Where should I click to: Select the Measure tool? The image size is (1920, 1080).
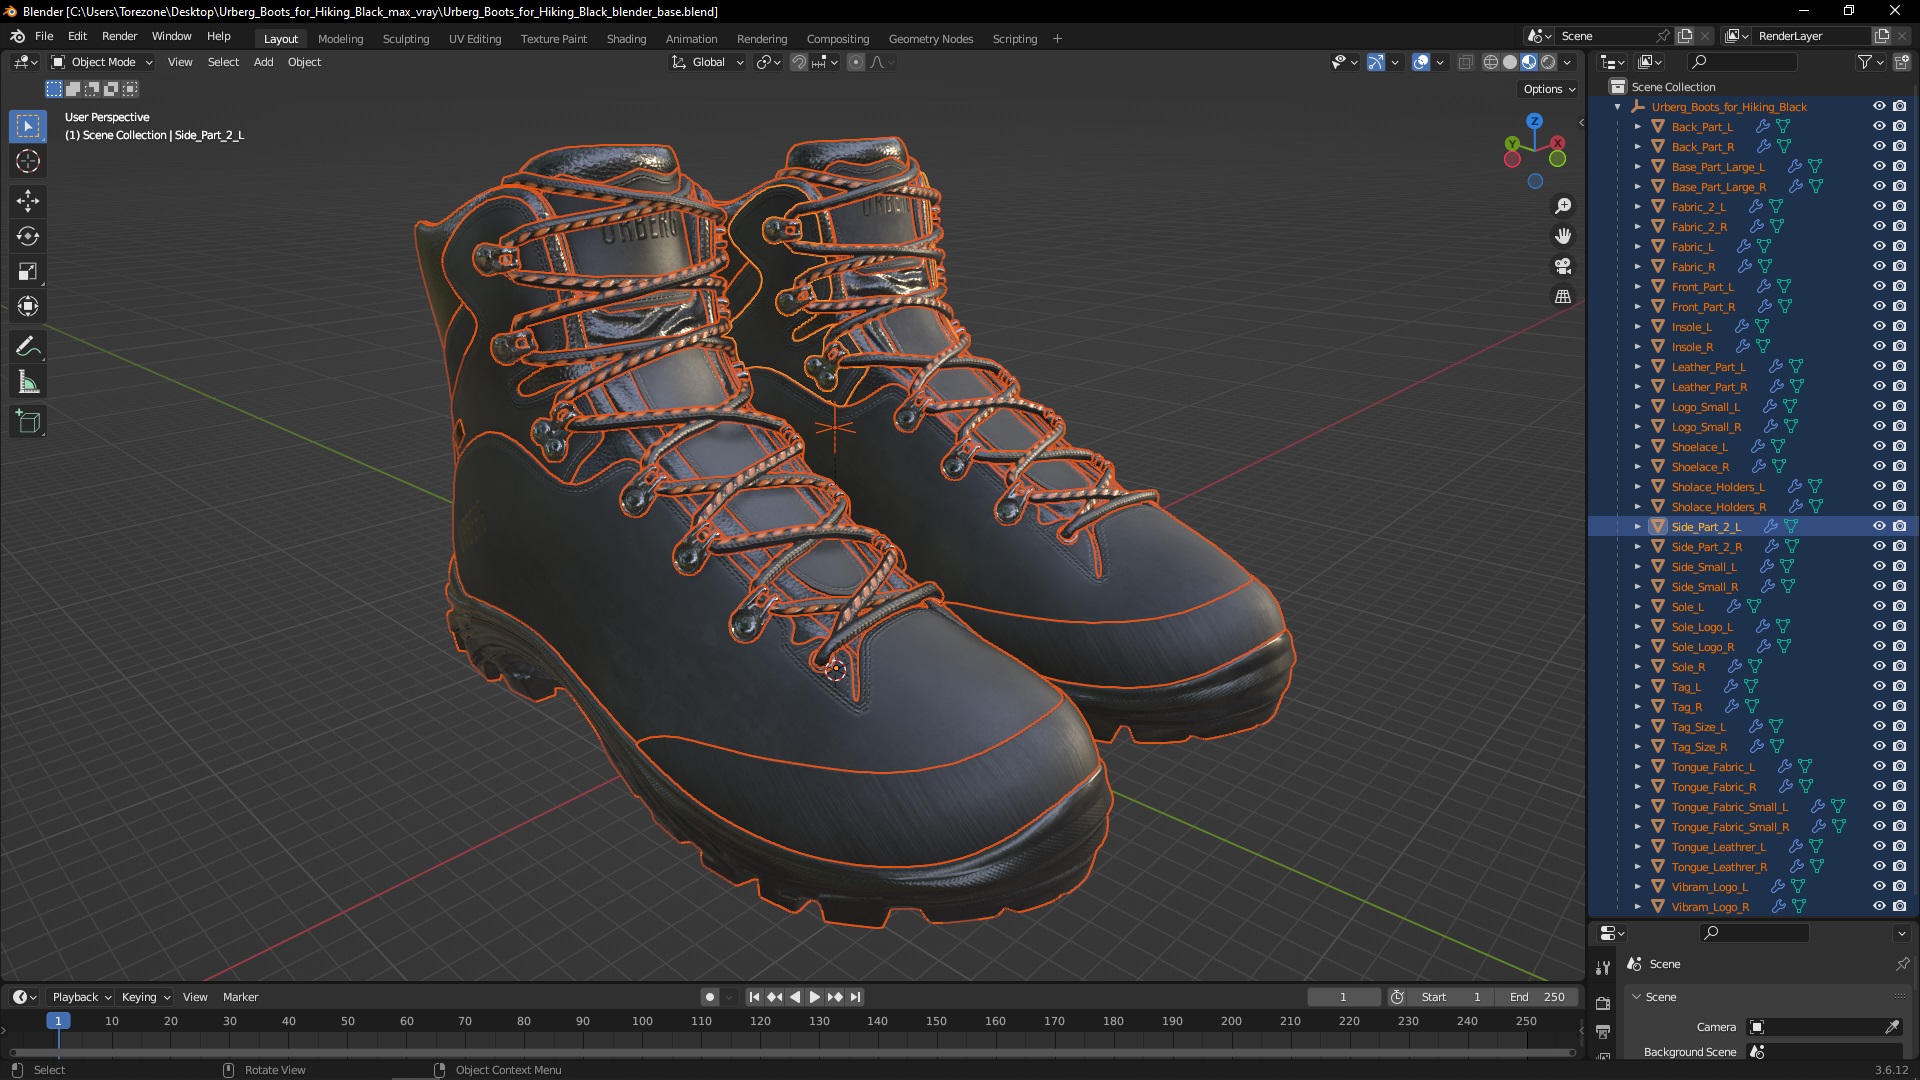click(x=28, y=382)
